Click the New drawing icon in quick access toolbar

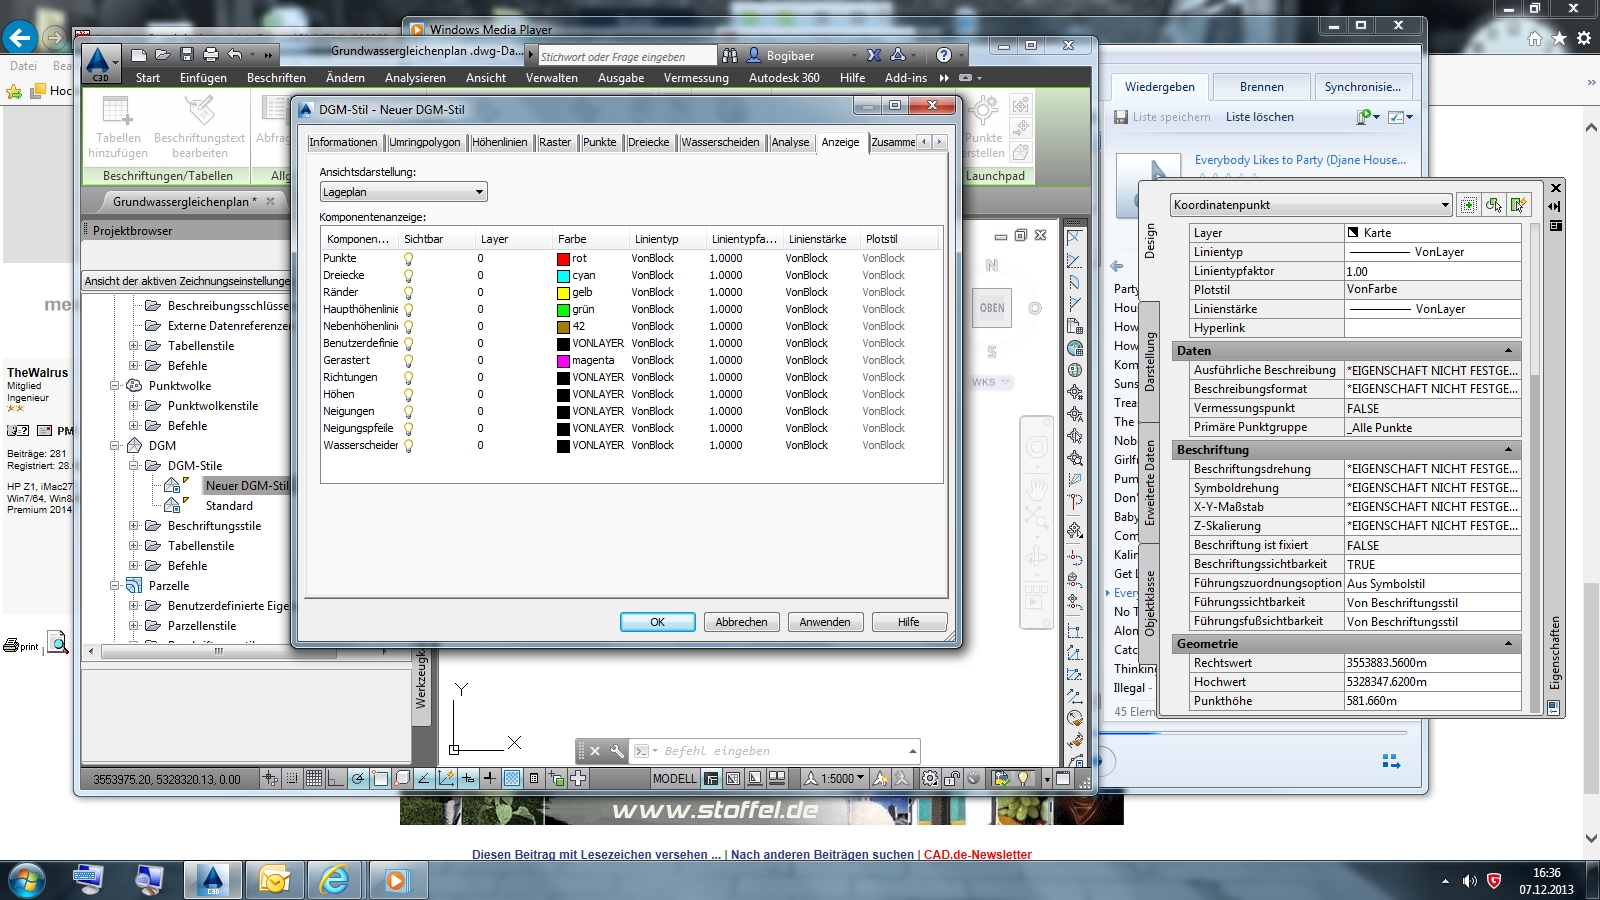[x=139, y=55]
